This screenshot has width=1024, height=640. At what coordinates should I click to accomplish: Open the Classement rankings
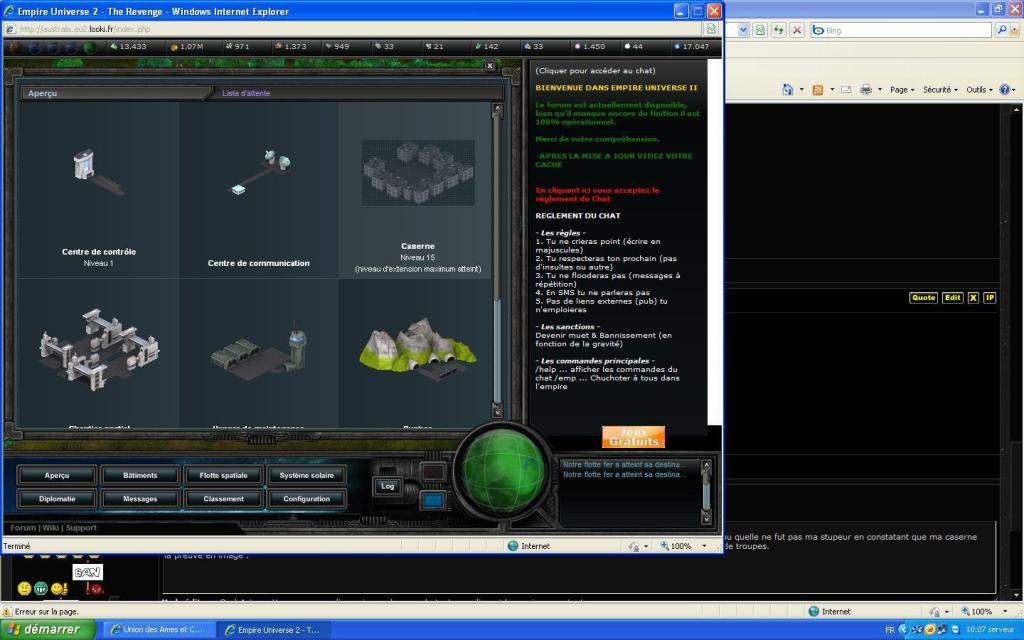pyautogui.click(x=223, y=499)
